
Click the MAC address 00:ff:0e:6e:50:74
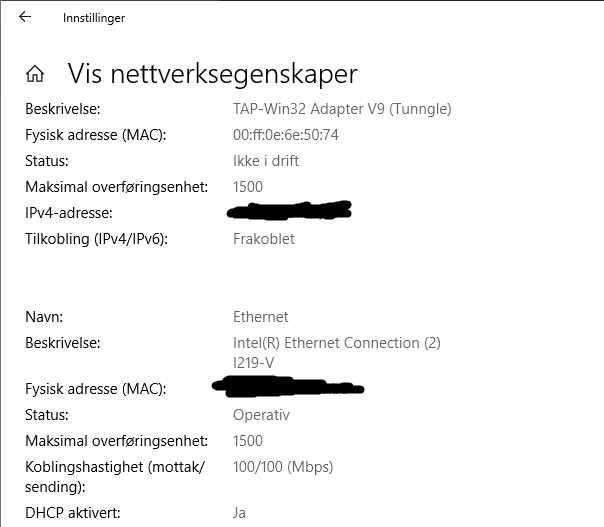286,135
